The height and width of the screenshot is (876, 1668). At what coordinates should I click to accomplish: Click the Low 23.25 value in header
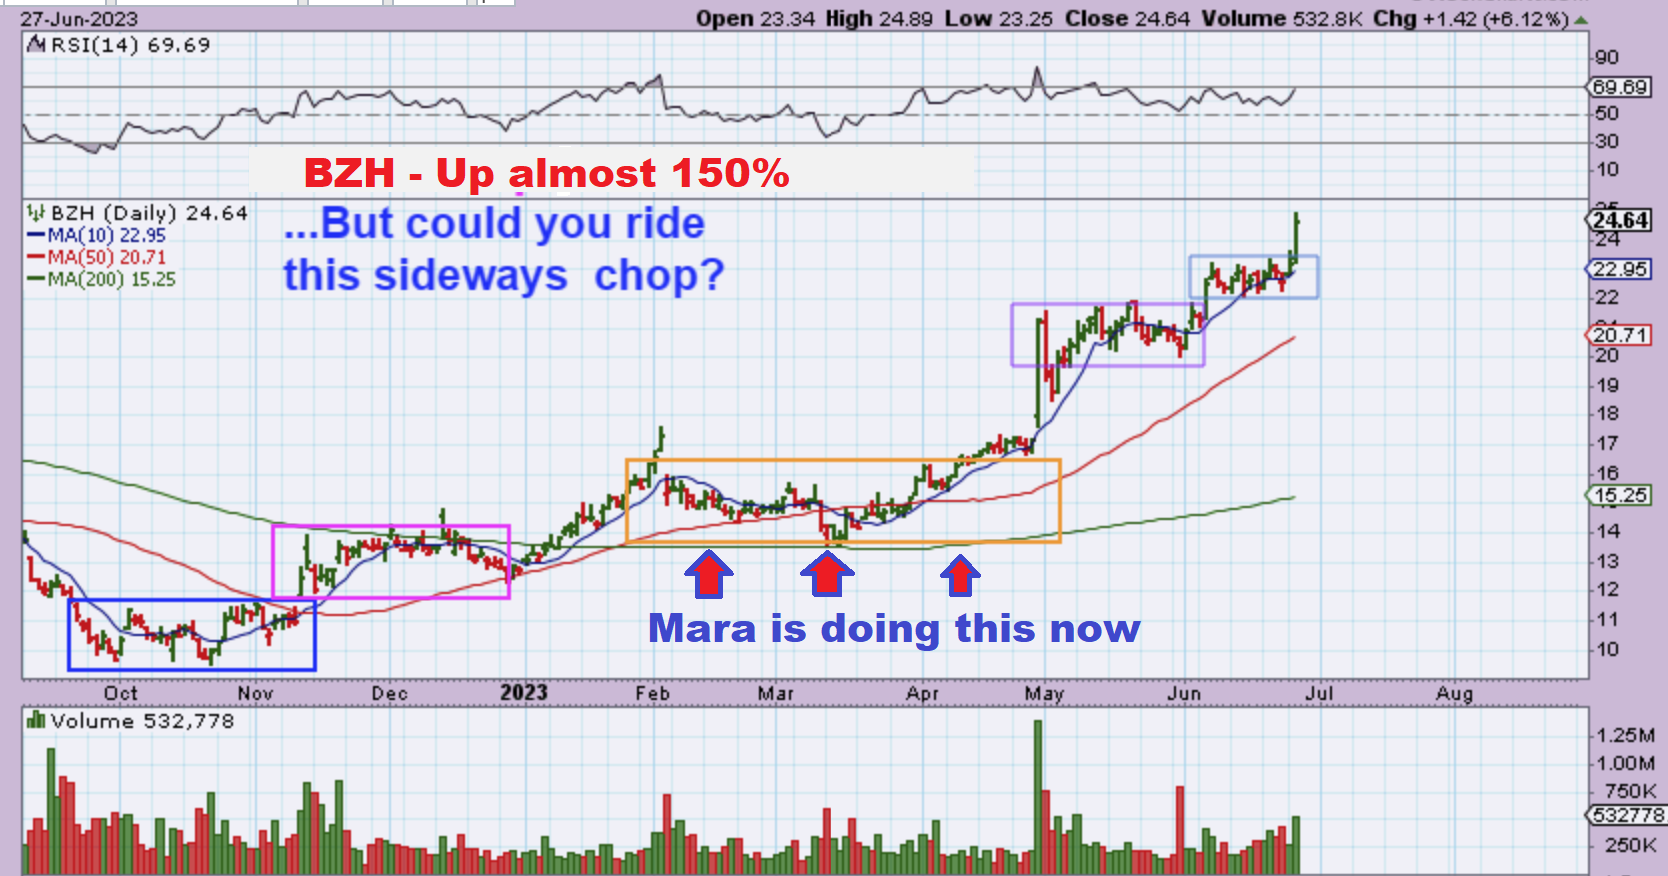(x=998, y=18)
